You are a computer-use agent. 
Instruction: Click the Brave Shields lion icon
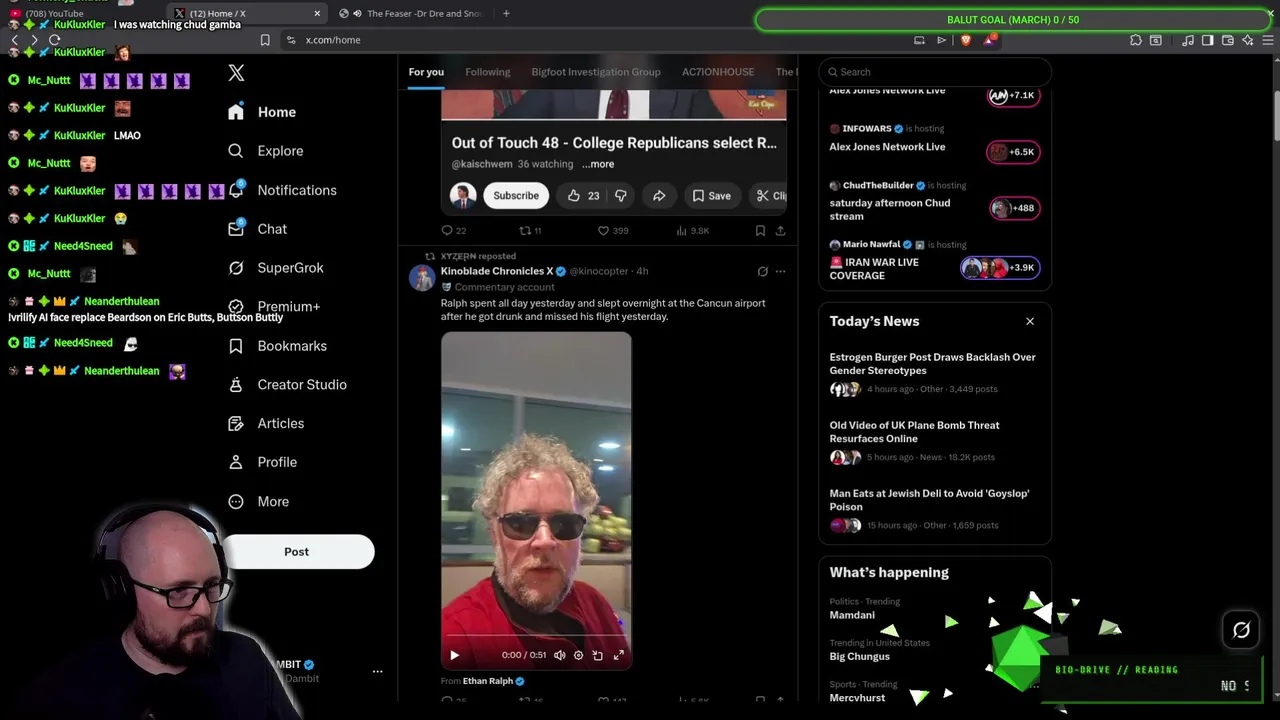966,40
